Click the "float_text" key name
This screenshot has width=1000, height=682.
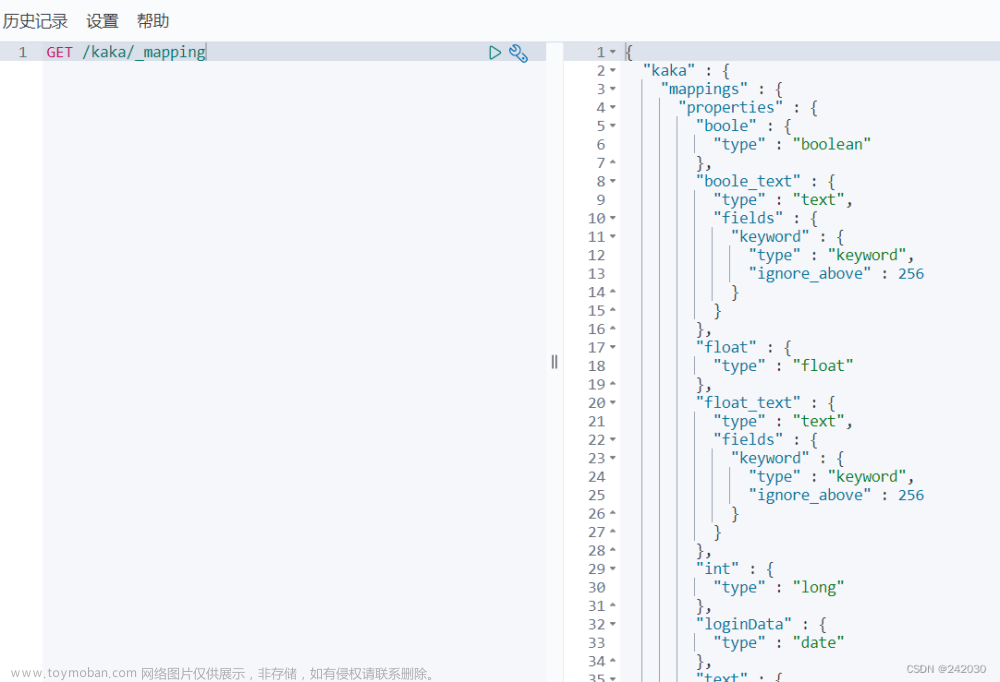pyautogui.click(x=749, y=403)
